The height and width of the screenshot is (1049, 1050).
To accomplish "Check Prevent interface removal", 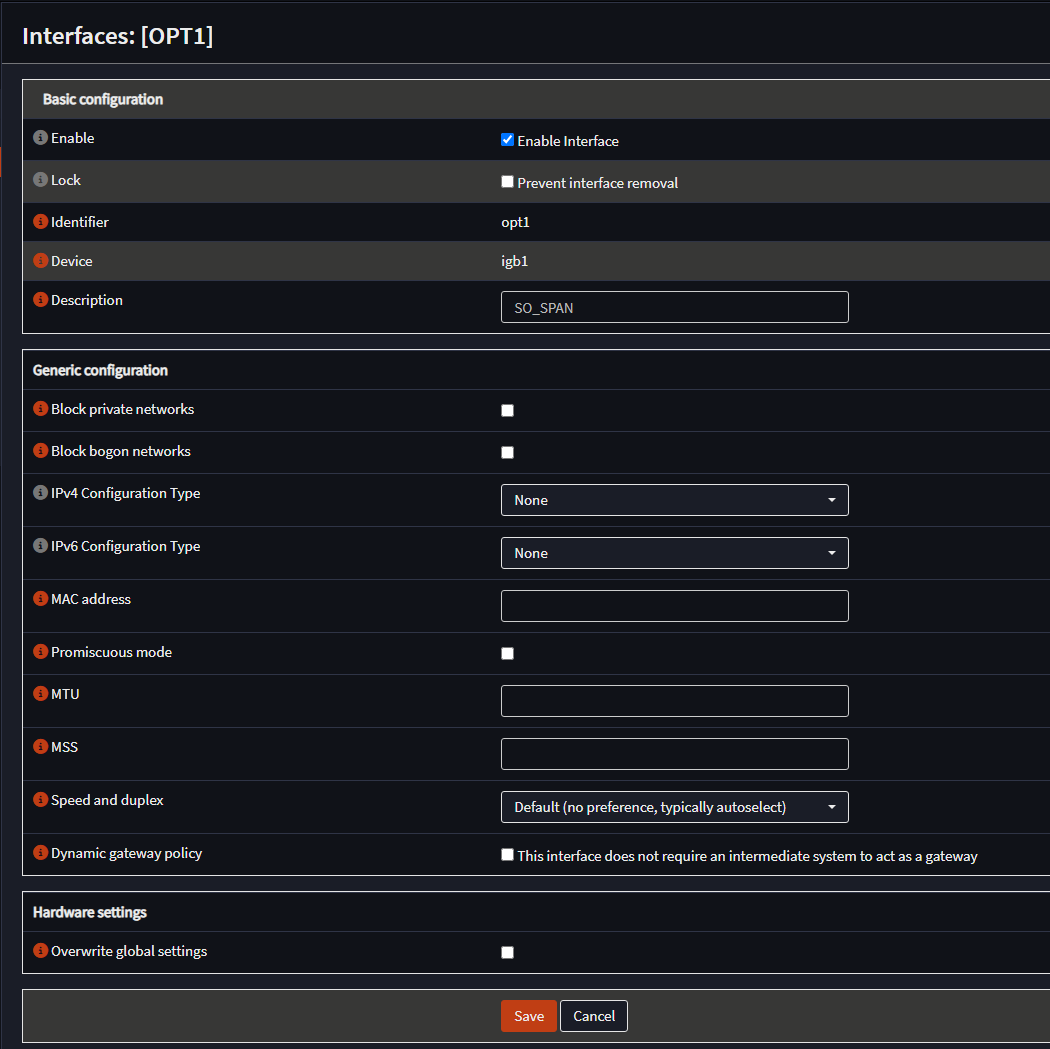I will tap(508, 182).
